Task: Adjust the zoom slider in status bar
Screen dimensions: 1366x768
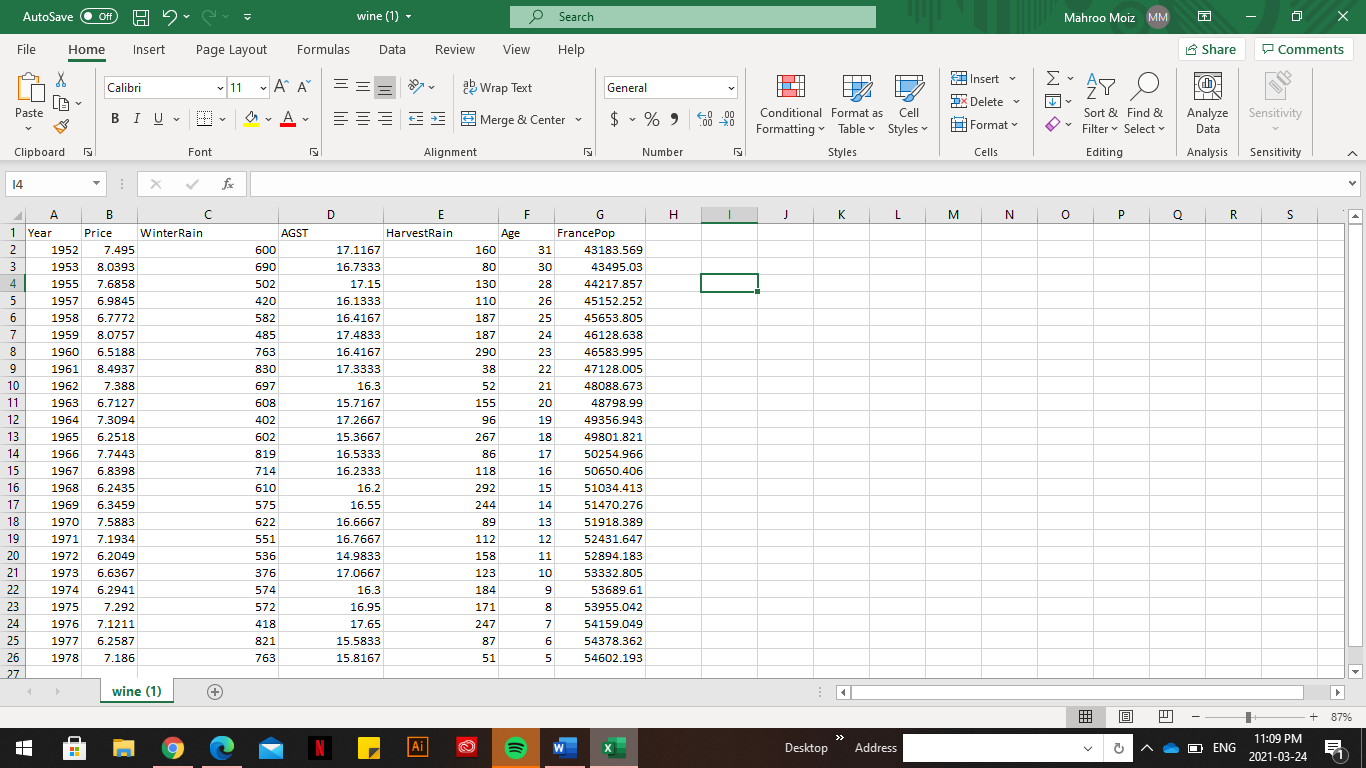Action: tap(1247, 717)
